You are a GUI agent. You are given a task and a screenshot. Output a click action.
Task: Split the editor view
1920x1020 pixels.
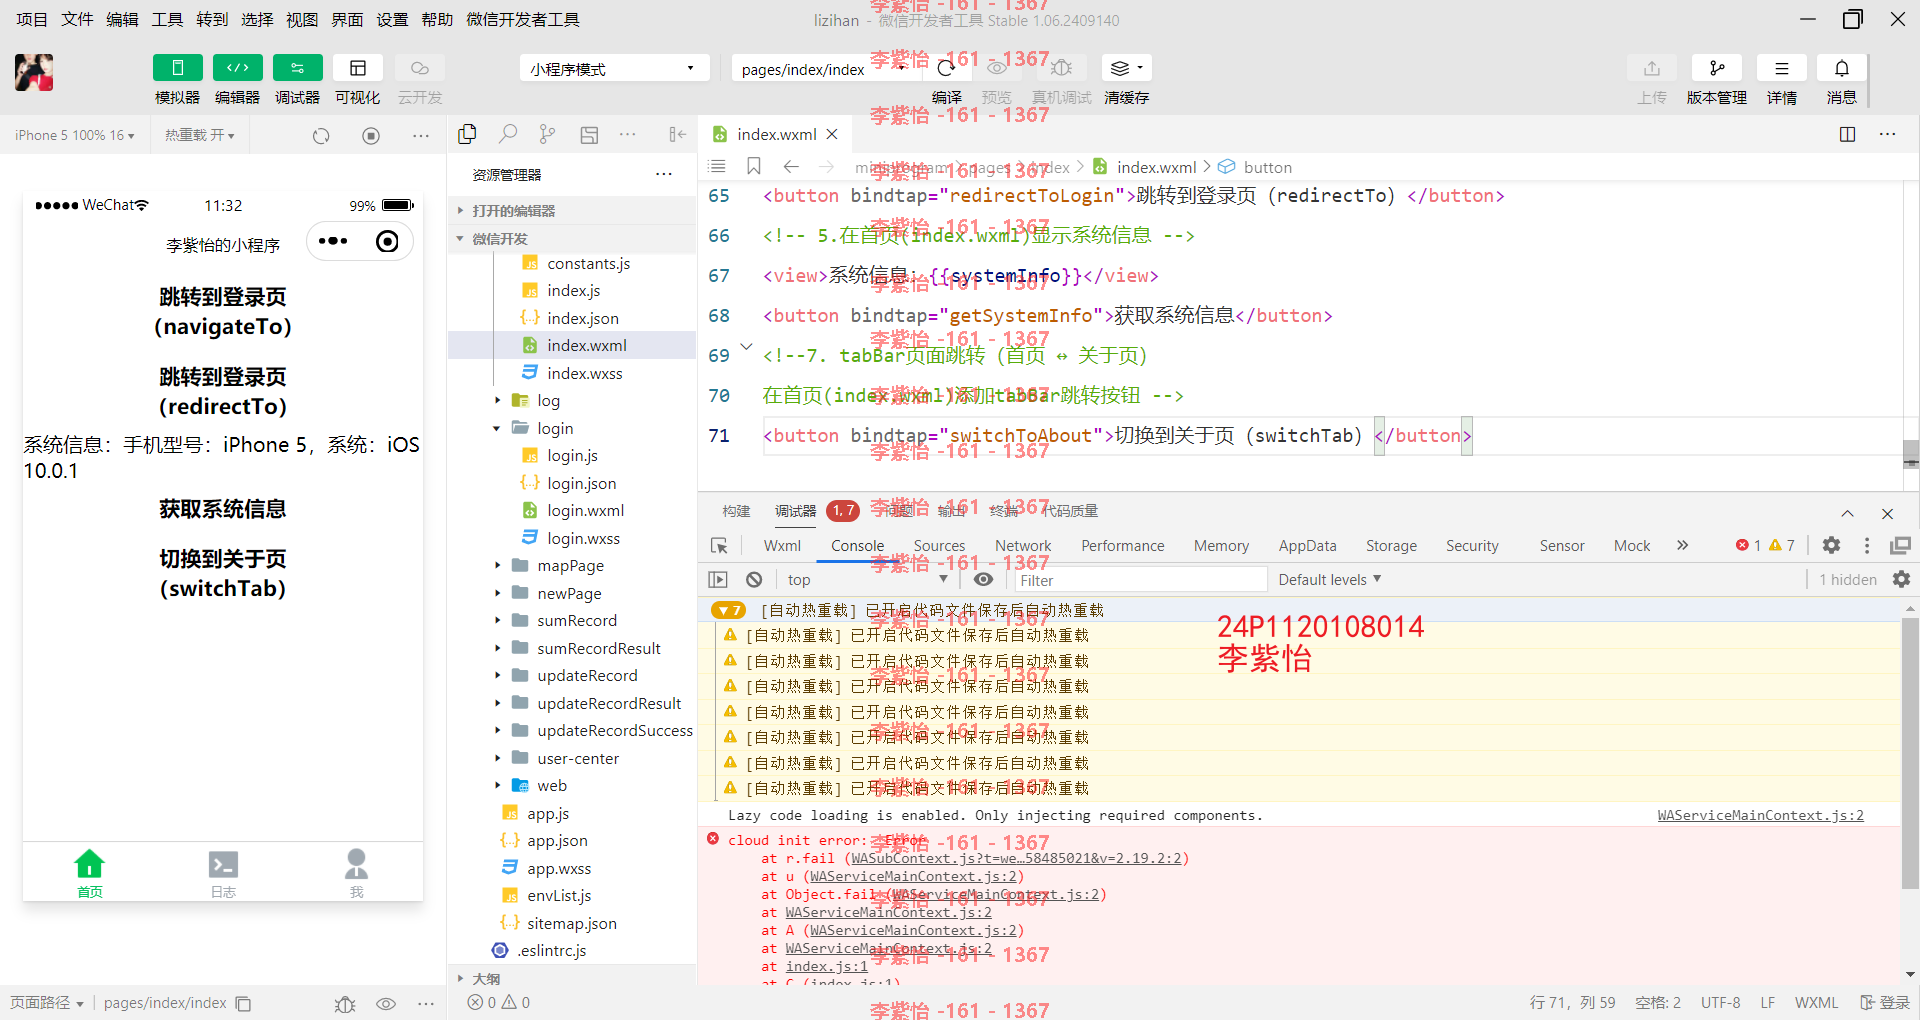coord(1847,134)
